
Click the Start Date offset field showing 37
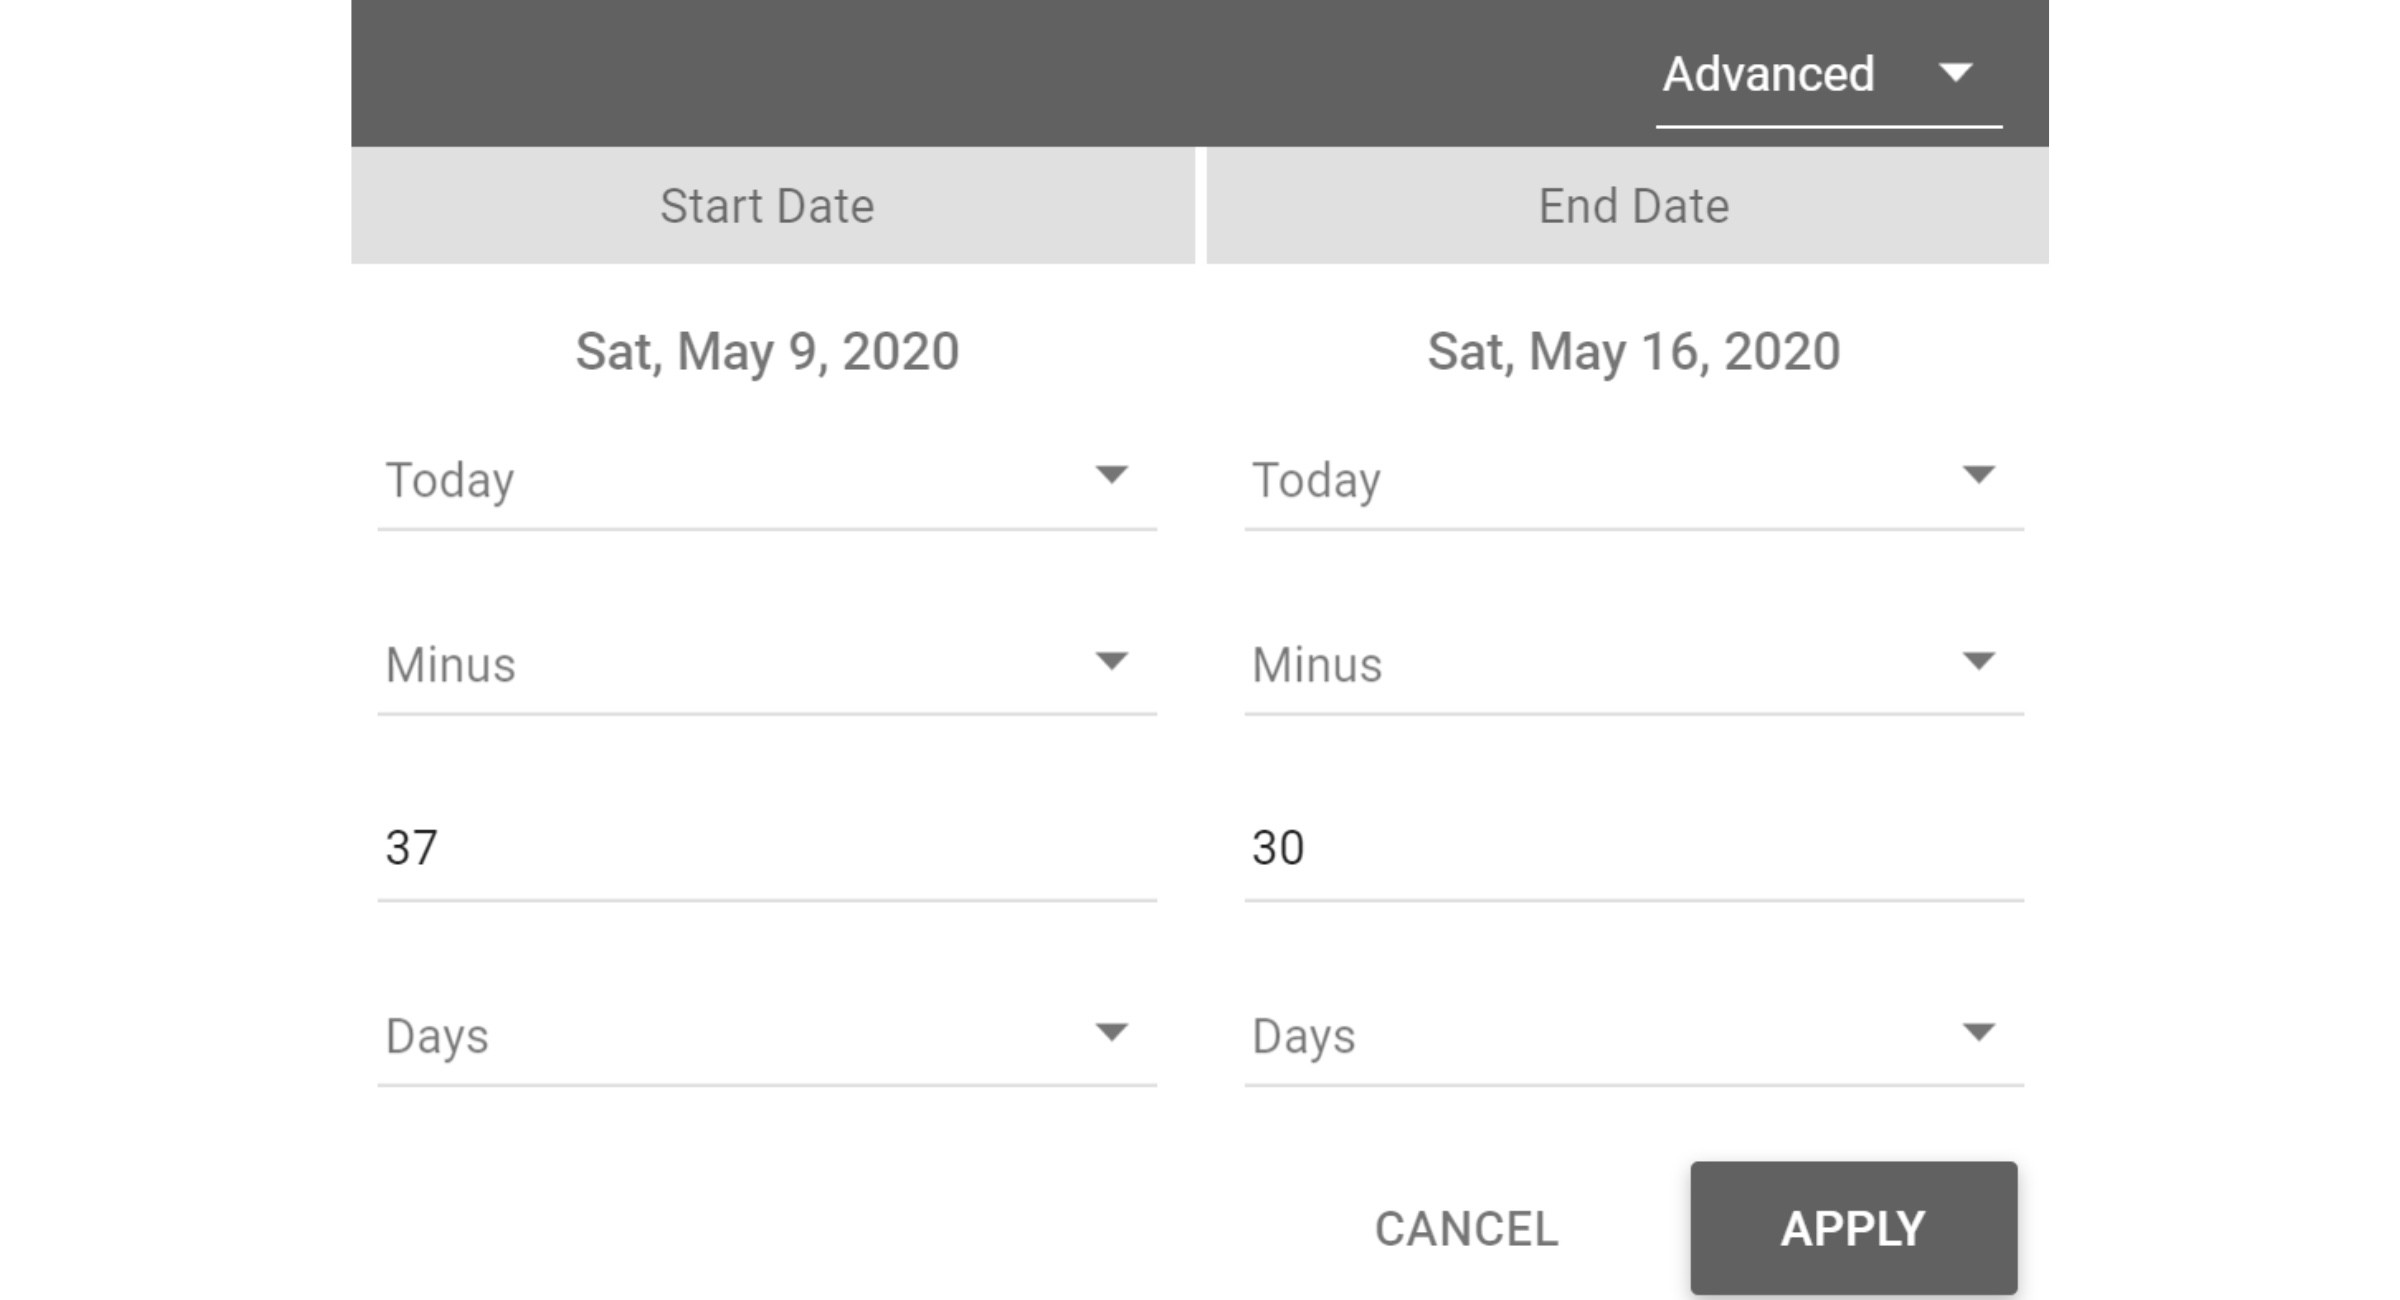(767, 850)
